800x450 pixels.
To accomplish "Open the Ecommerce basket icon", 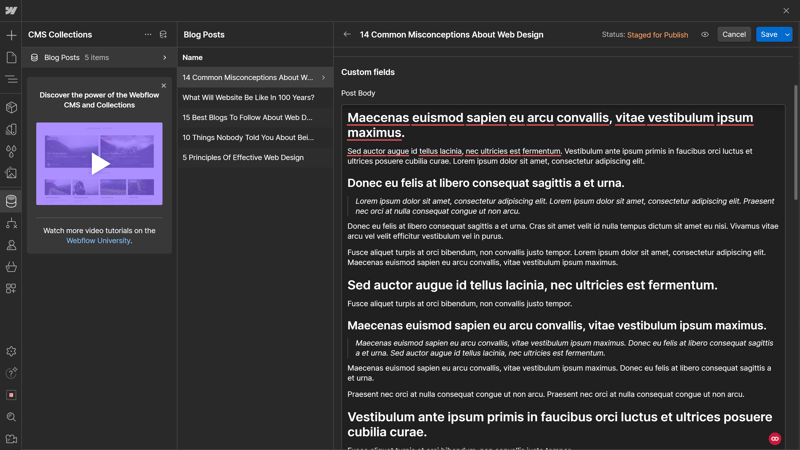I will click(x=11, y=267).
